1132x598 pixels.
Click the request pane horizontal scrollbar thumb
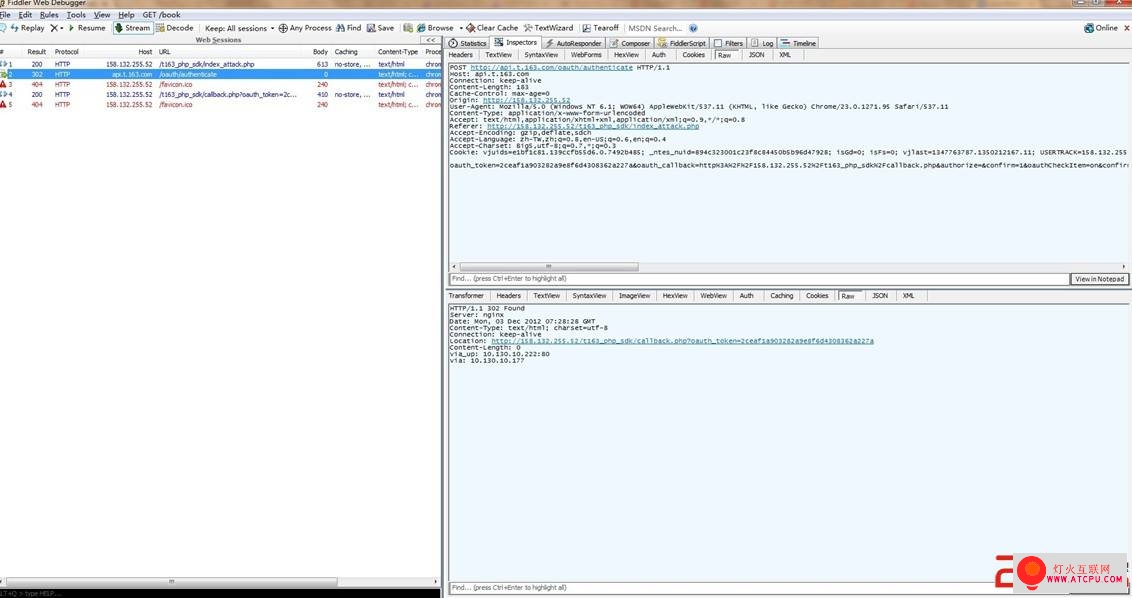tap(549, 266)
